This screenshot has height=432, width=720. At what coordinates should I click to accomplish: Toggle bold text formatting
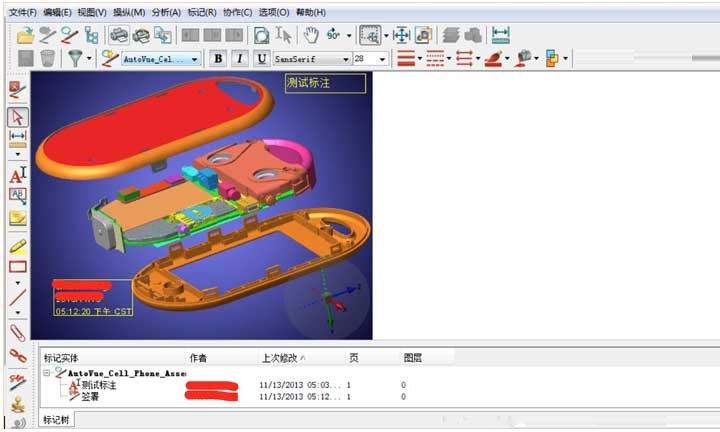tap(218, 58)
